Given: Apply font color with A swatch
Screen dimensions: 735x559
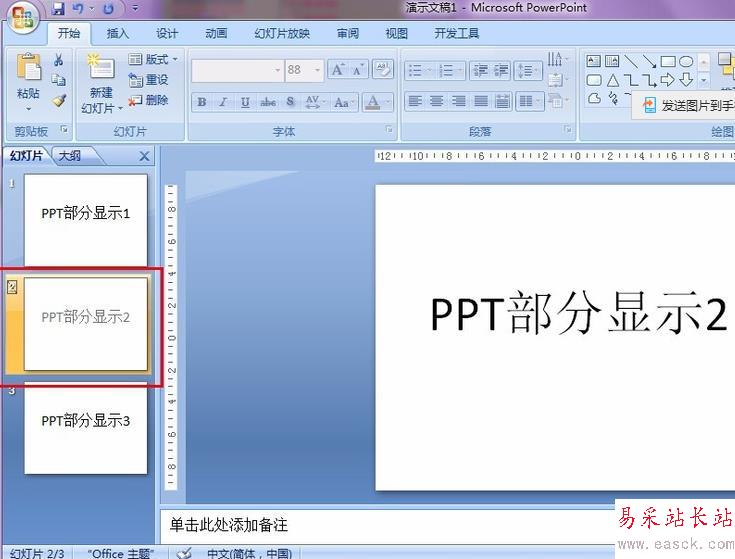Looking at the screenshot, I should click(x=373, y=102).
